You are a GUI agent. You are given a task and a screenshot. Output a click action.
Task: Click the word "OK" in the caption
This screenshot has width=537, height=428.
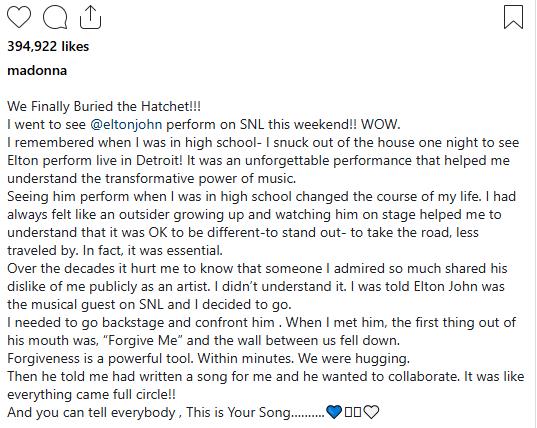click(x=158, y=232)
